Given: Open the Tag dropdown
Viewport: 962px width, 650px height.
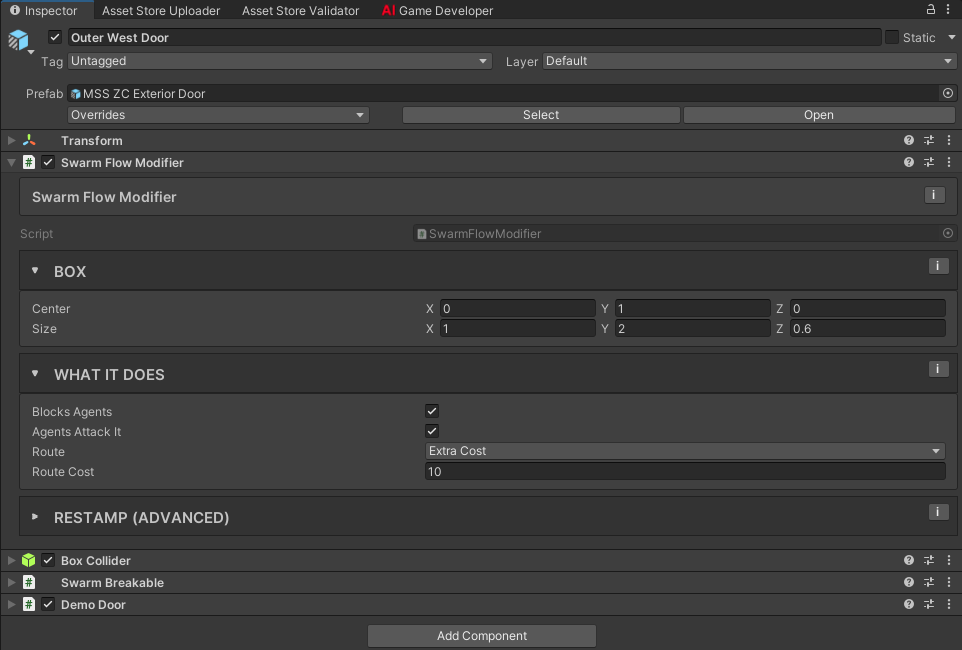Looking at the screenshot, I should (280, 61).
